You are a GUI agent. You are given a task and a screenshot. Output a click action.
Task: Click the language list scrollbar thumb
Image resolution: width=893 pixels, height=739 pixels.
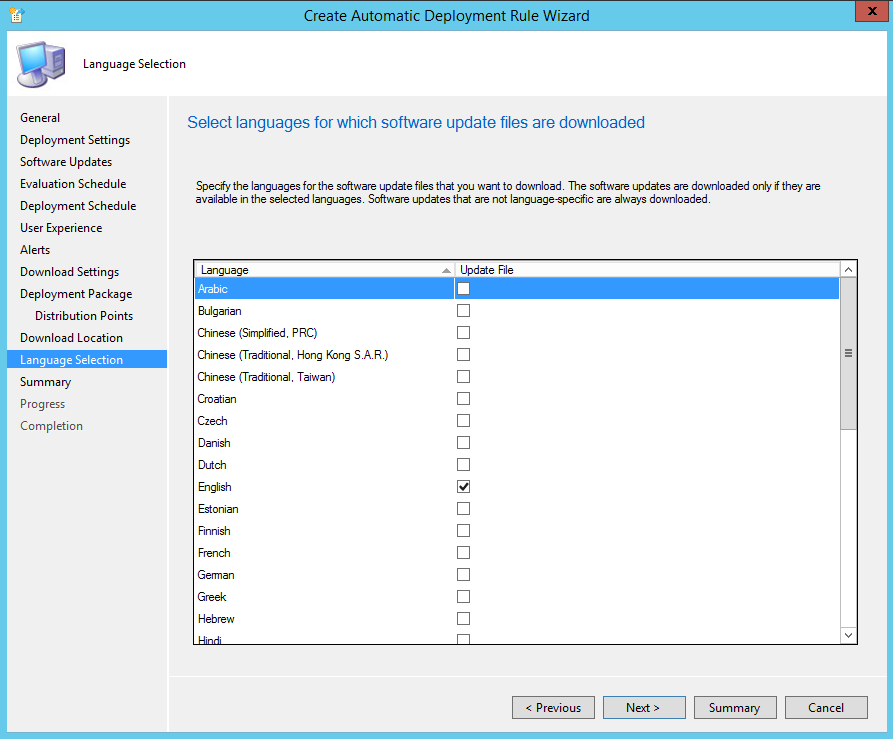pyautogui.click(x=848, y=353)
